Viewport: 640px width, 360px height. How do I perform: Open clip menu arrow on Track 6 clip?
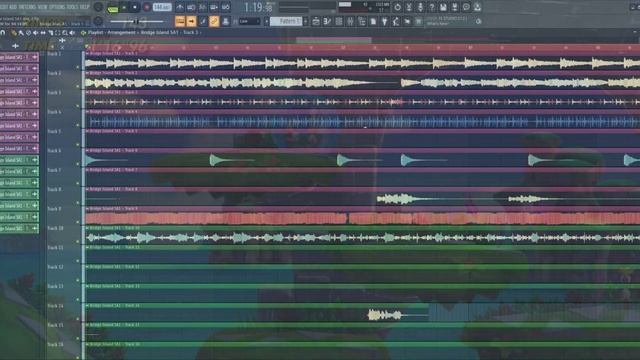click(x=87, y=150)
